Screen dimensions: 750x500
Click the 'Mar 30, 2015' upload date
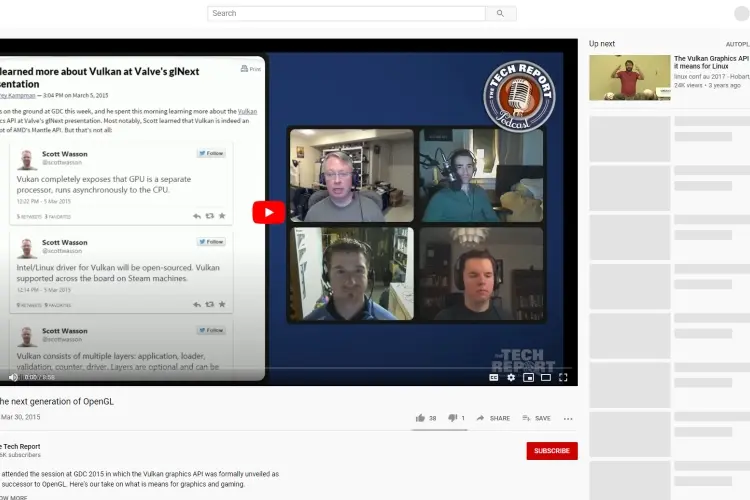20,417
